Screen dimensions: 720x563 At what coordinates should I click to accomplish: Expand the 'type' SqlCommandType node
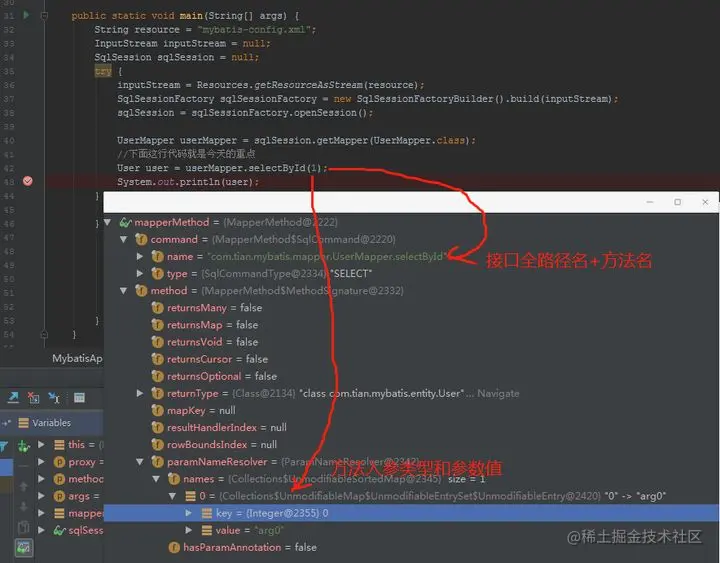point(140,273)
